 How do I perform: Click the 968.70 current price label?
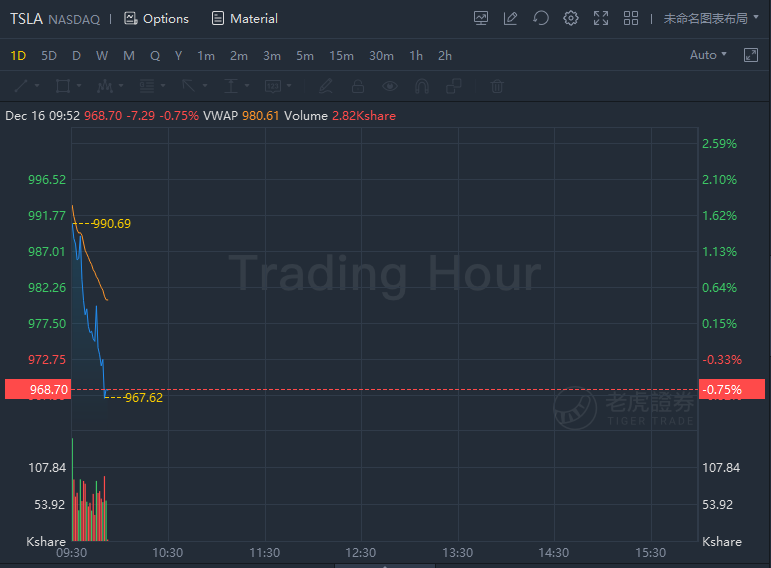coord(38,389)
